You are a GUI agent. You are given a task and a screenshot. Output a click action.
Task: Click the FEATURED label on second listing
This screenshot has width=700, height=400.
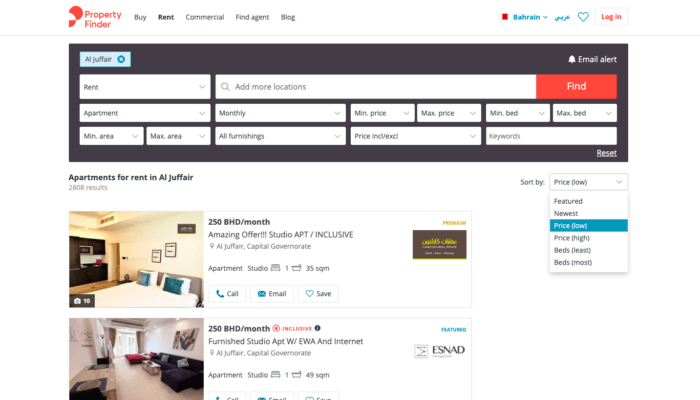point(454,329)
